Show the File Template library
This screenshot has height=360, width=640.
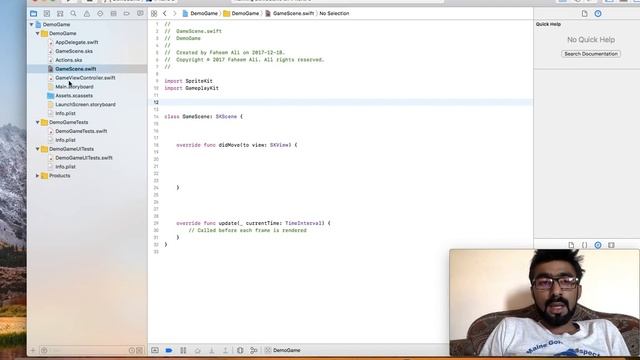[x=571, y=245]
